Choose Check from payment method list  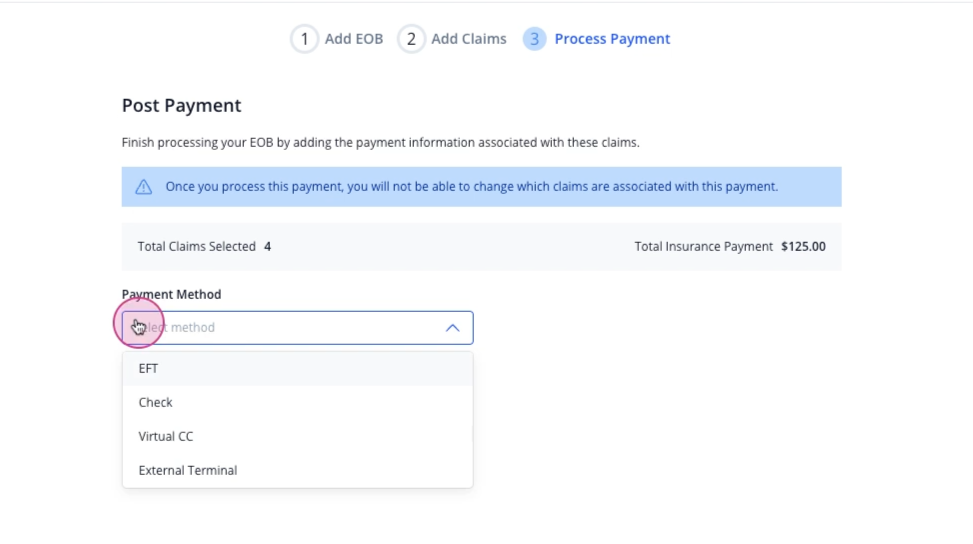(x=297, y=403)
